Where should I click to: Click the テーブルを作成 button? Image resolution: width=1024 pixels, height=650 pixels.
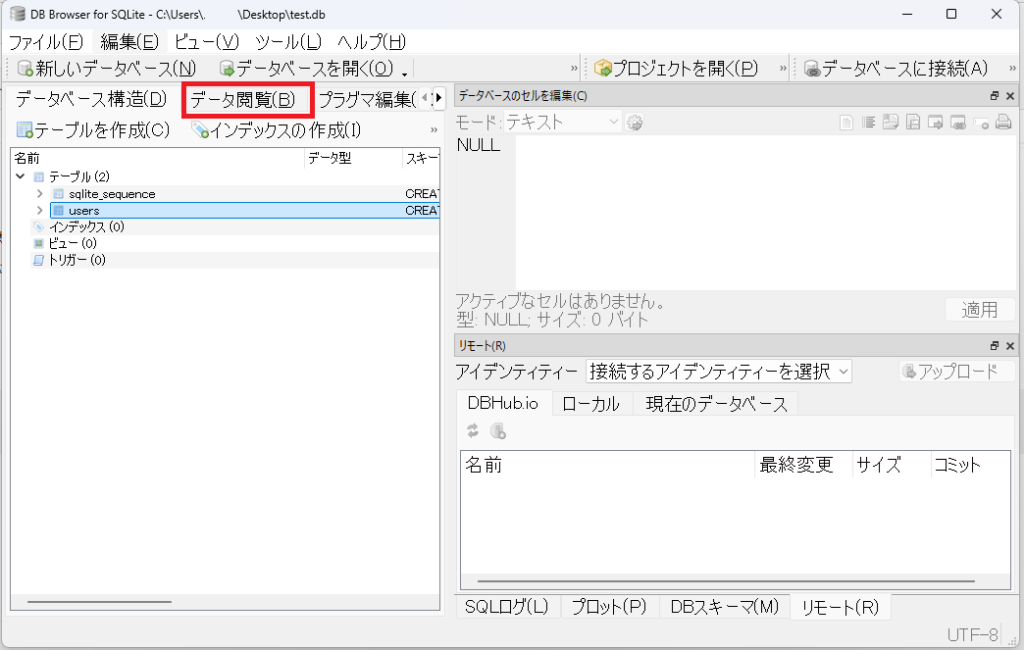93,130
